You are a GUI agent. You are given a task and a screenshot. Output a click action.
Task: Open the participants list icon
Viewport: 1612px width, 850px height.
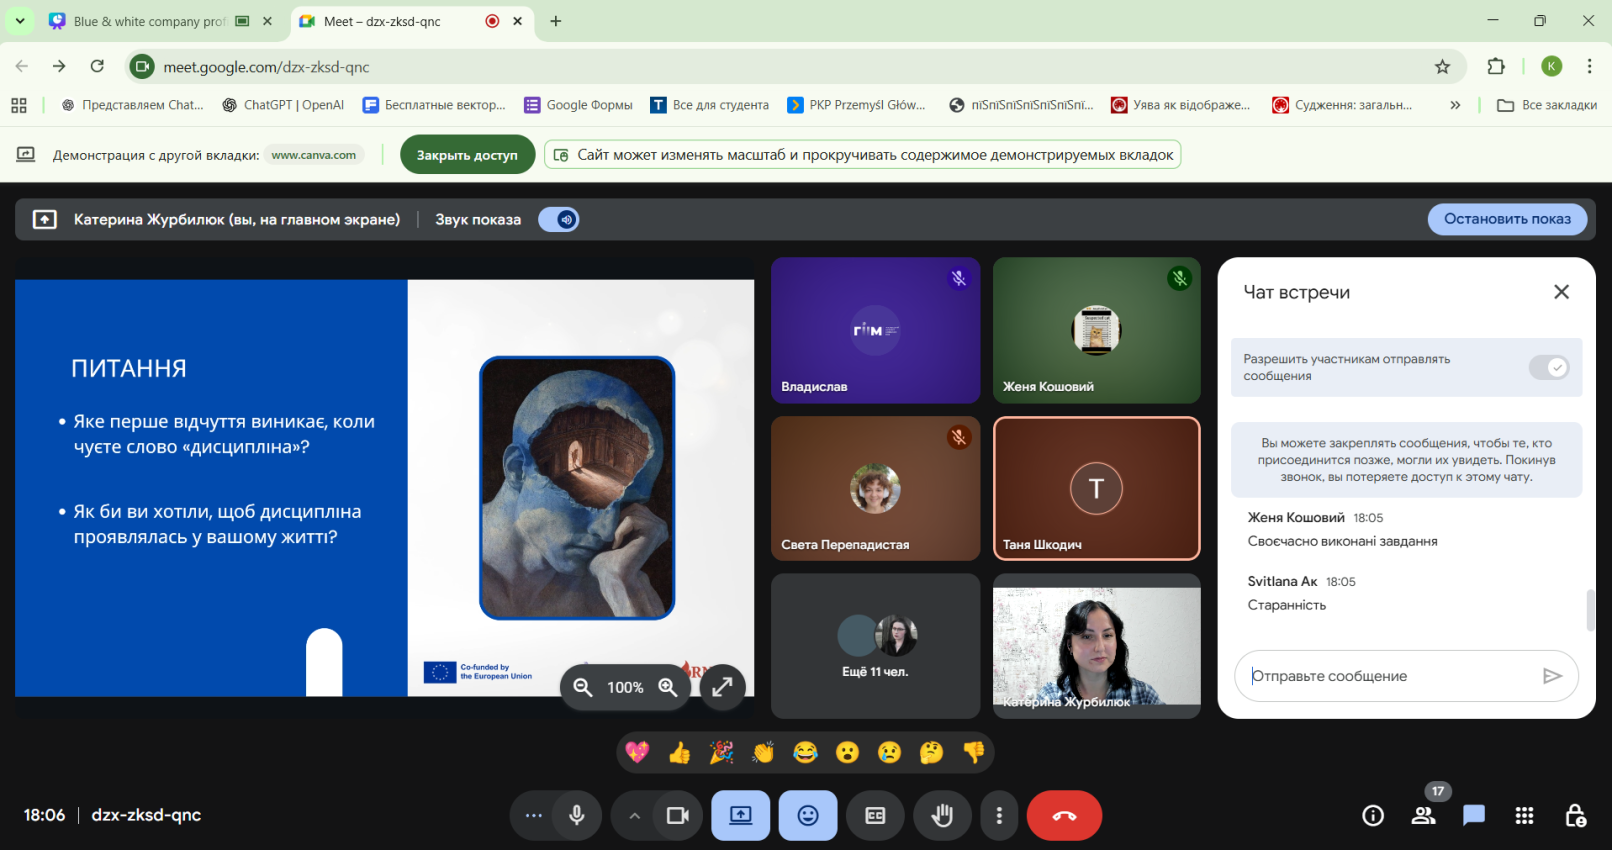(x=1423, y=816)
